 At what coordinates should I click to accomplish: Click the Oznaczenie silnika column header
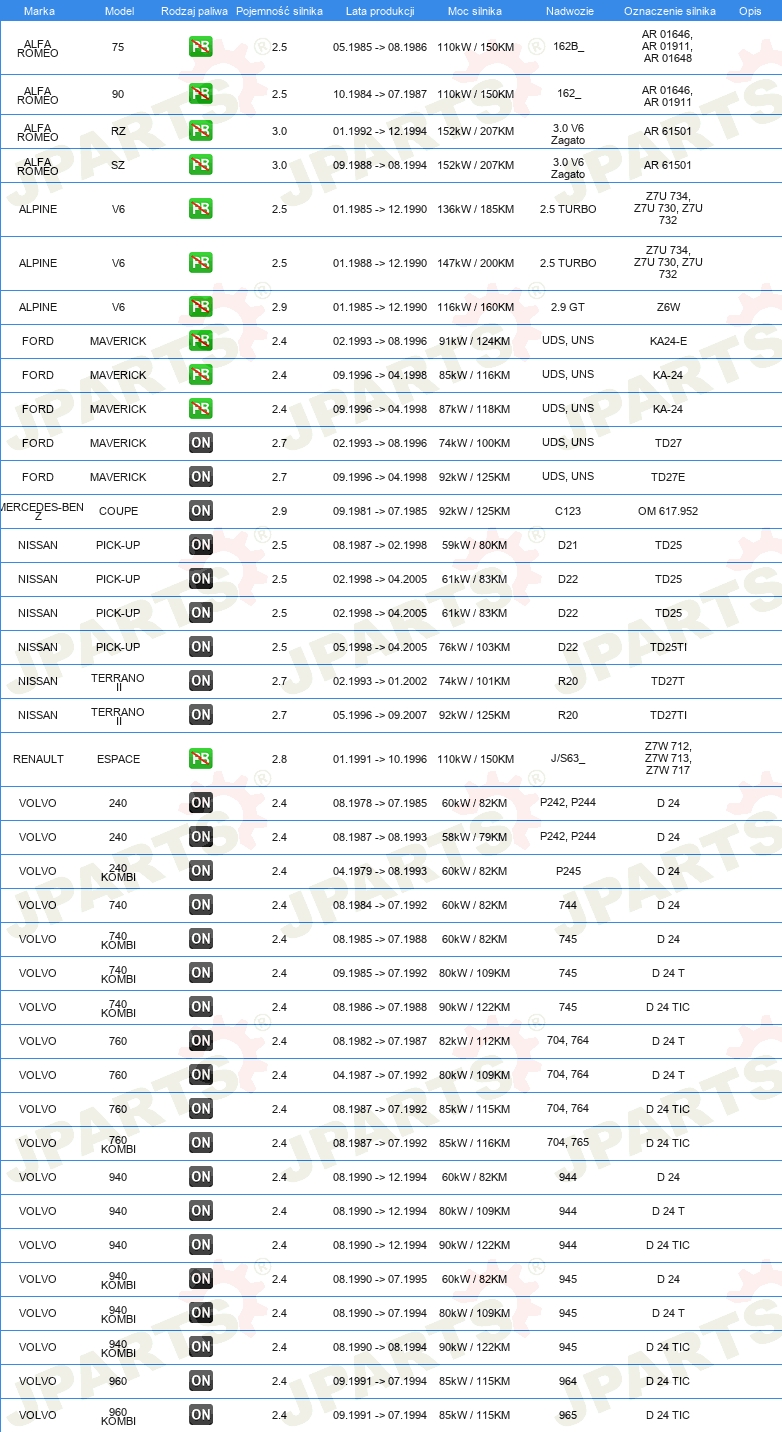669,10
